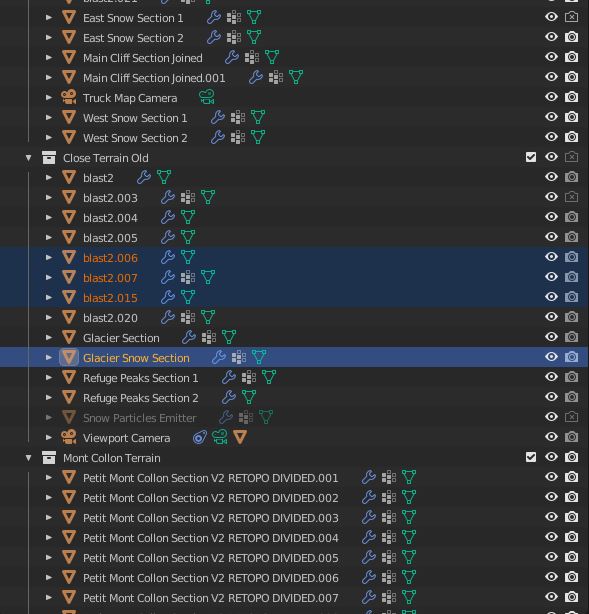Screen dimensions: 589x614
Task: Expand the Truck Map Camera row
Action: (49, 98)
